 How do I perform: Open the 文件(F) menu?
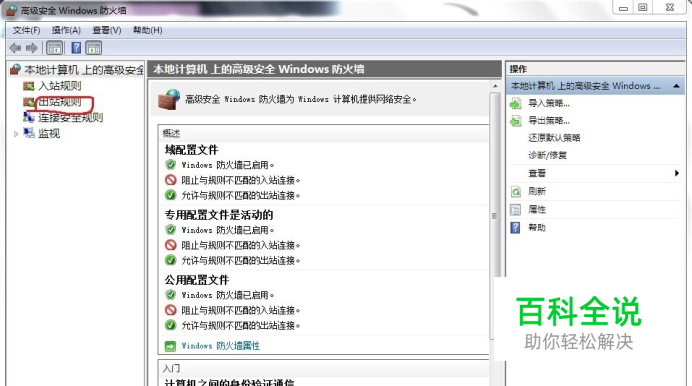pyautogui.click(x=26, y=30)
